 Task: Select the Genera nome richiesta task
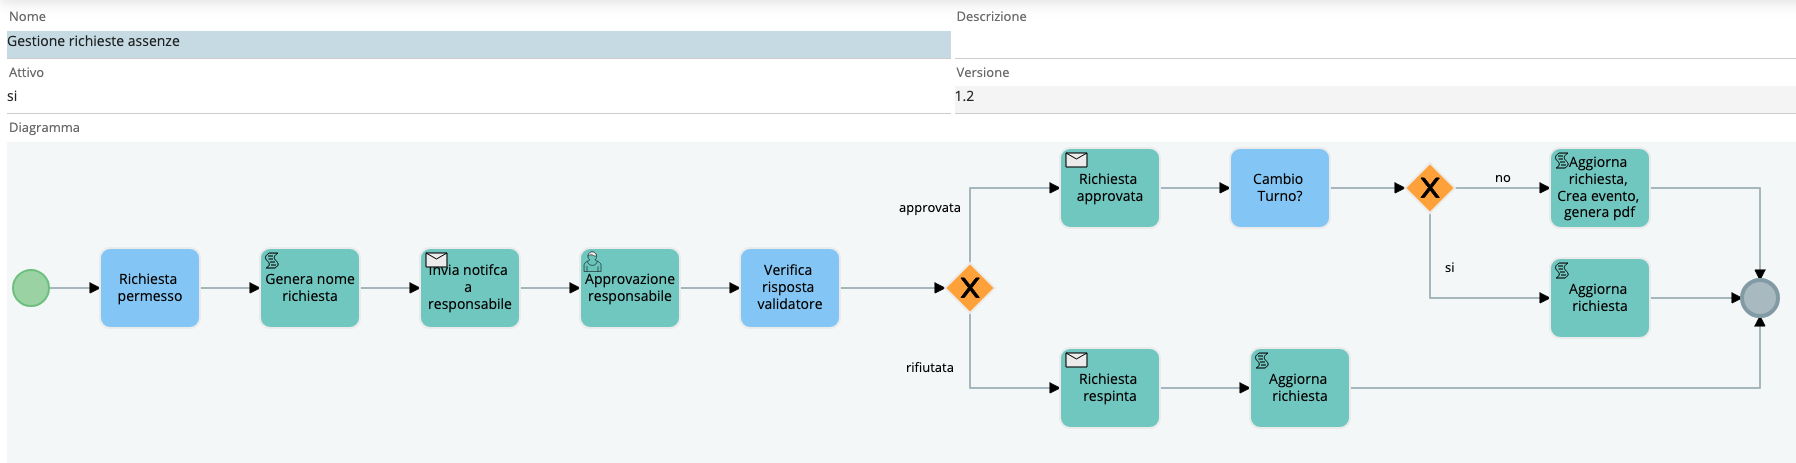click(310, 288)
